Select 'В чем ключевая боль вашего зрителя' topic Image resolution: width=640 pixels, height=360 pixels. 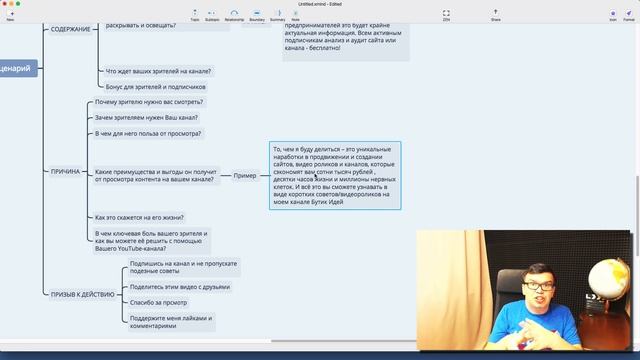pyautogui.click(x=151, y=241)
